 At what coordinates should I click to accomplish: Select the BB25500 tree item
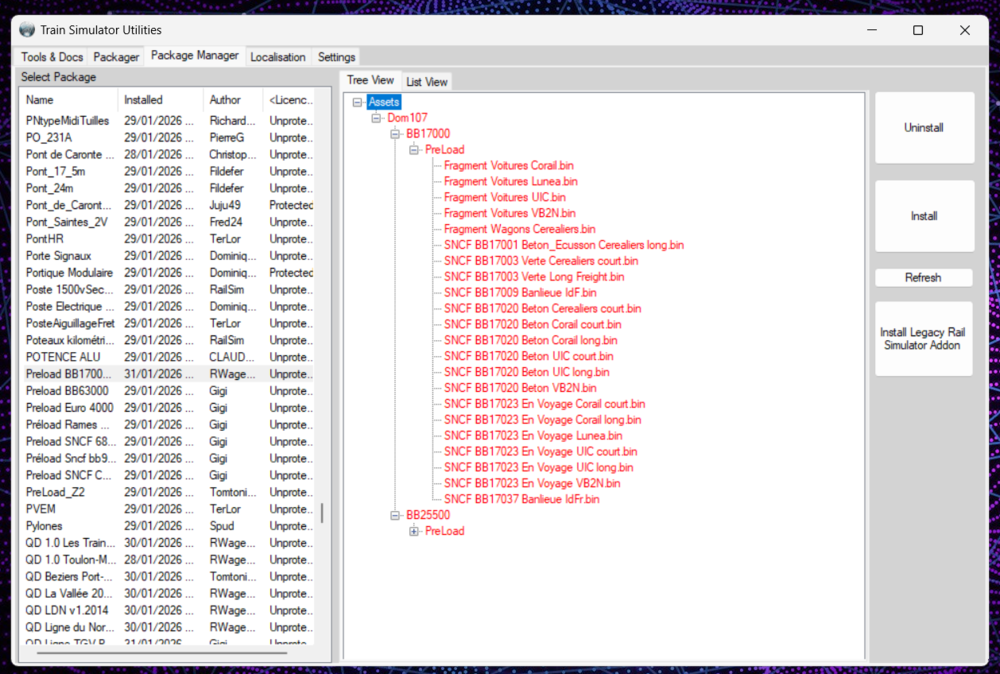pyautogui.click(x=428, y=515)
